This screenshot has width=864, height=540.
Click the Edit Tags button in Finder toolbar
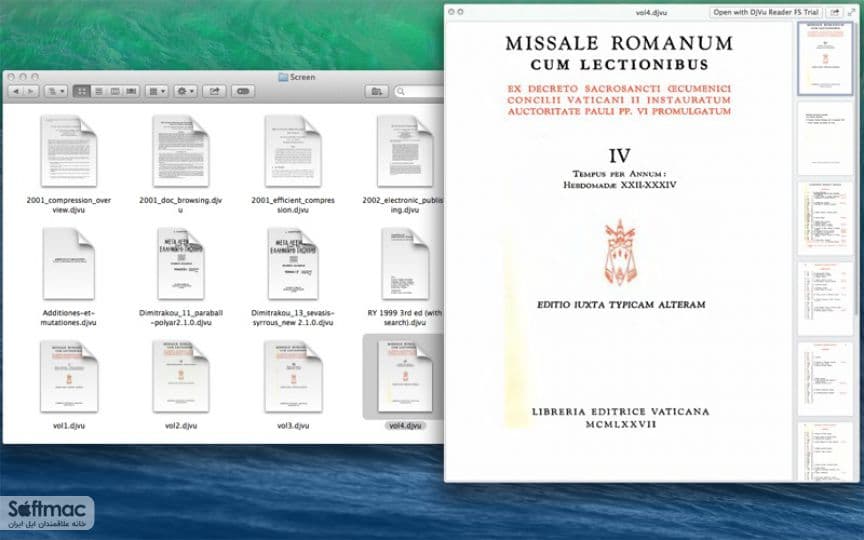click(x=243, y=91)
